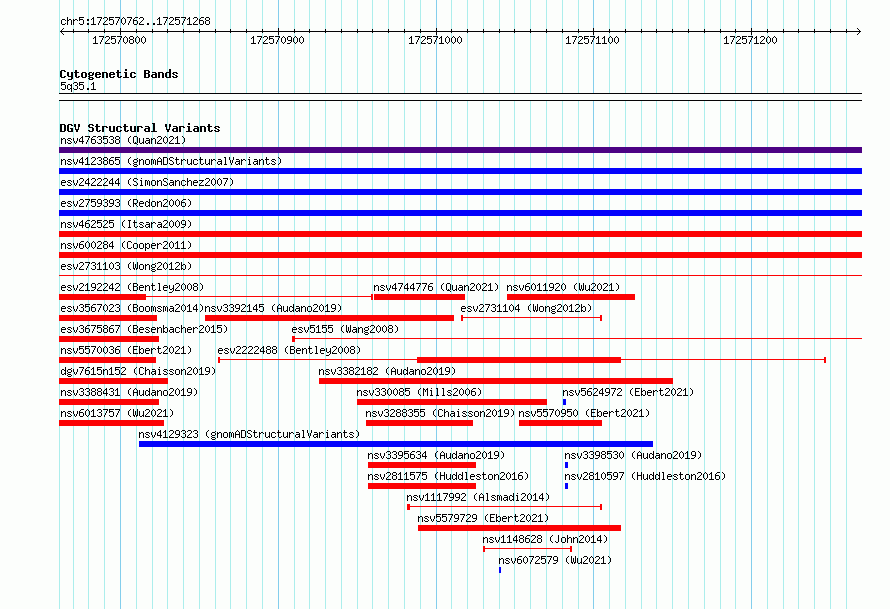
Task: Select the red bar under nsv5579729
Action: pos(519,528)
